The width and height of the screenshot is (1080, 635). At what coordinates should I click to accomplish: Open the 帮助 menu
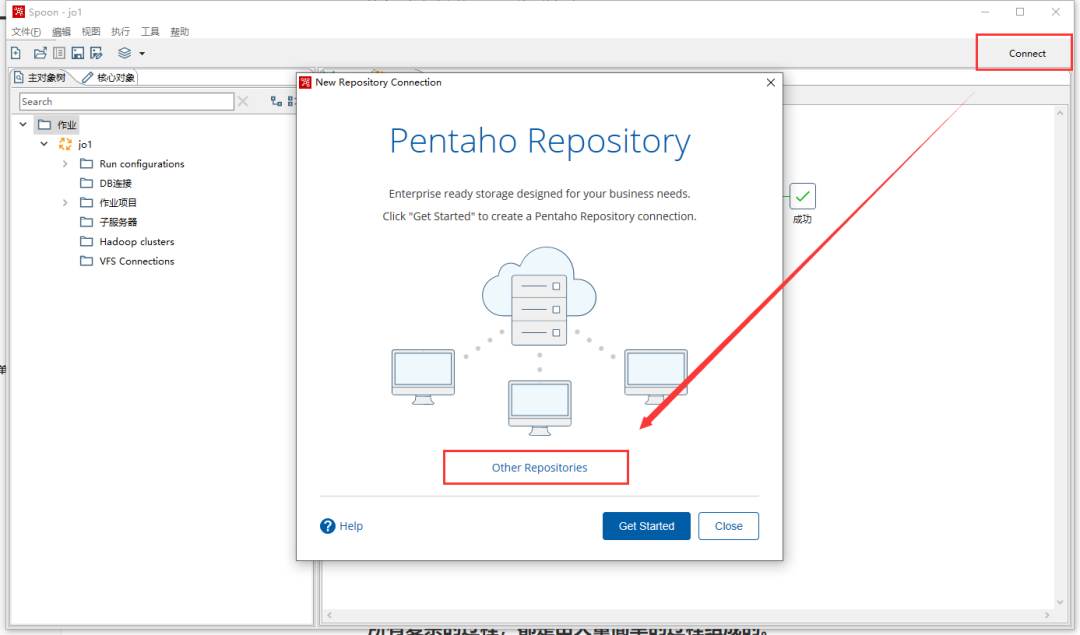coord(180,32)
